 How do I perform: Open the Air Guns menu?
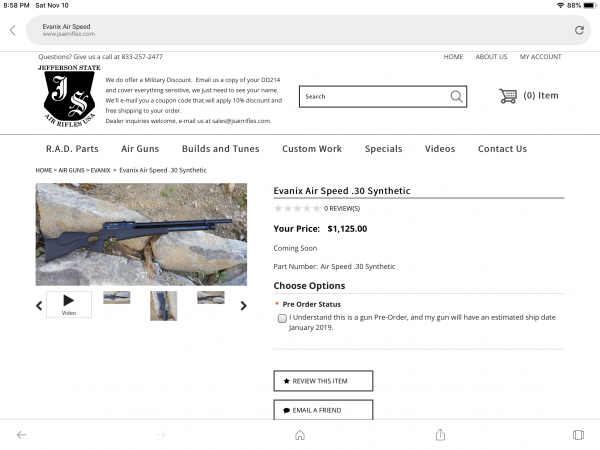[140, 149]
